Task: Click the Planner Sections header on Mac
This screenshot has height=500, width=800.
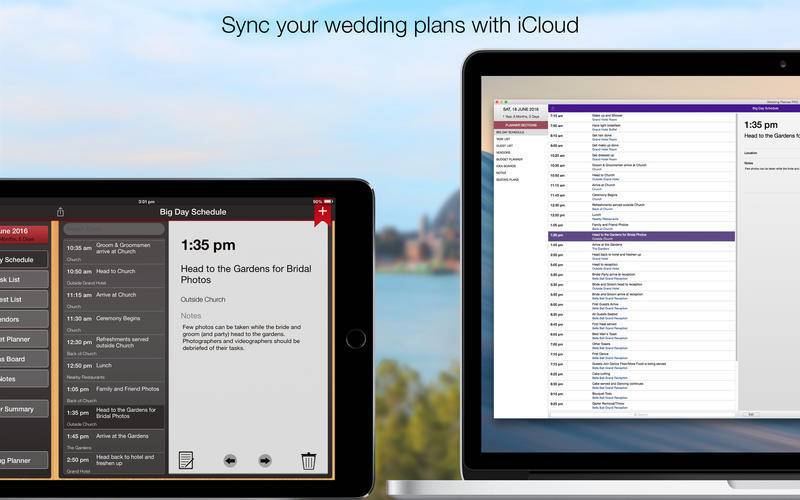Action: pyautogui.click(x=521, y=125)
